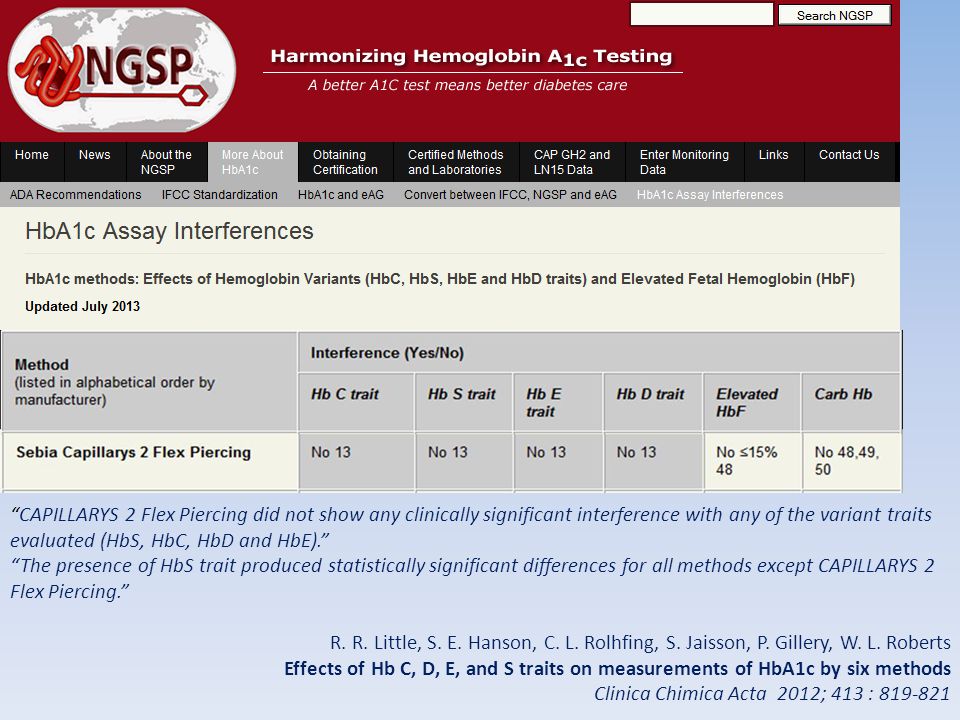Select the Sebia Capillarys 2 Flex Piercing row label
The height and width of the screenshot is (720, 960).
point(133,452)
